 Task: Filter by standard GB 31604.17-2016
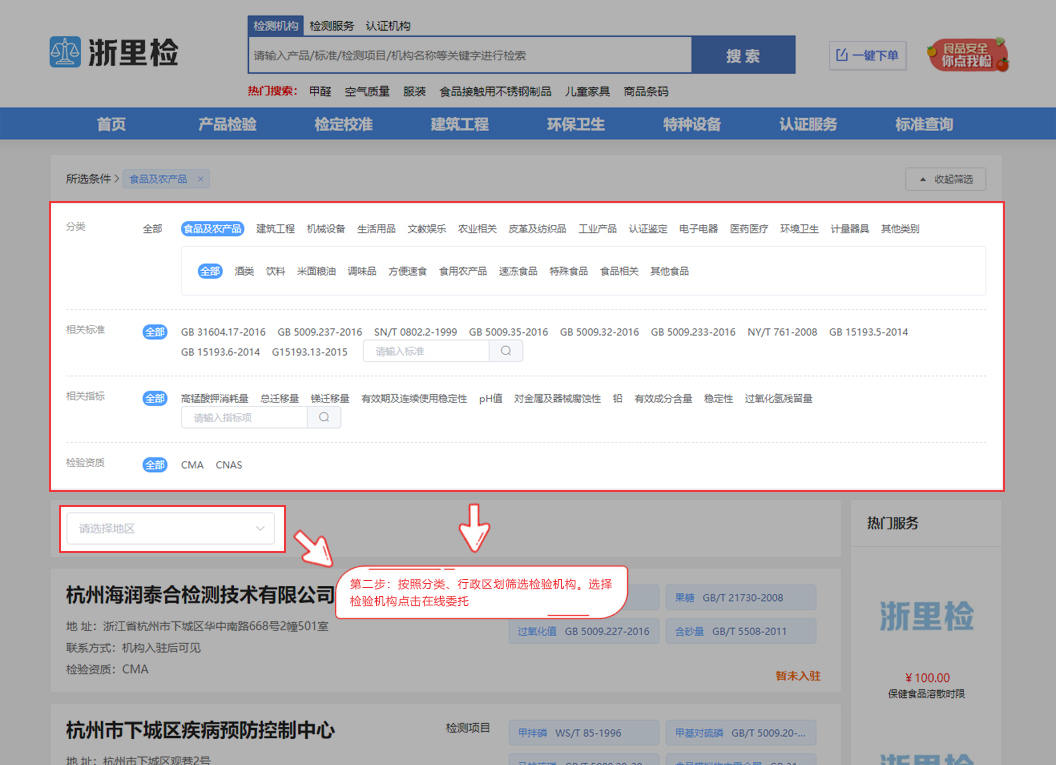coord(223,332)
